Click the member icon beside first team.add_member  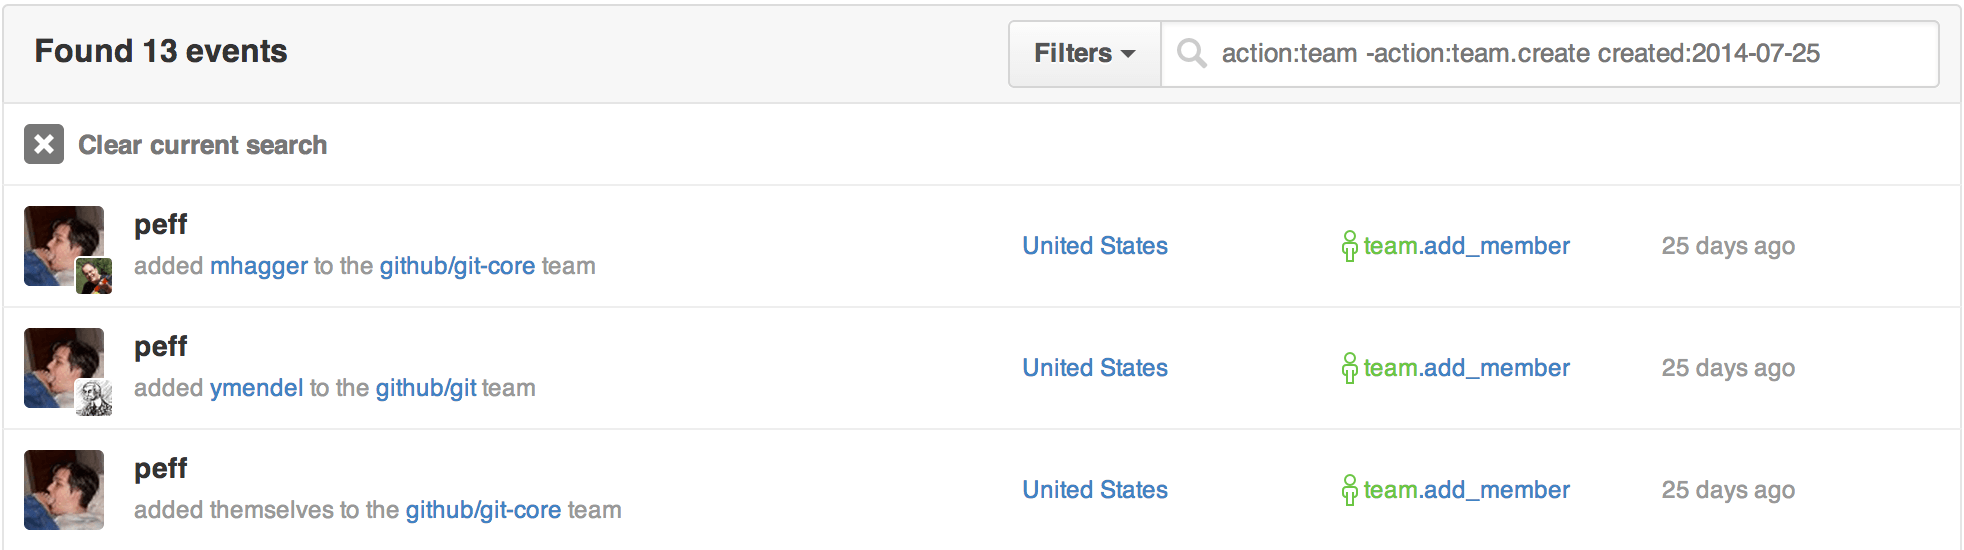tap(1349, 246)
